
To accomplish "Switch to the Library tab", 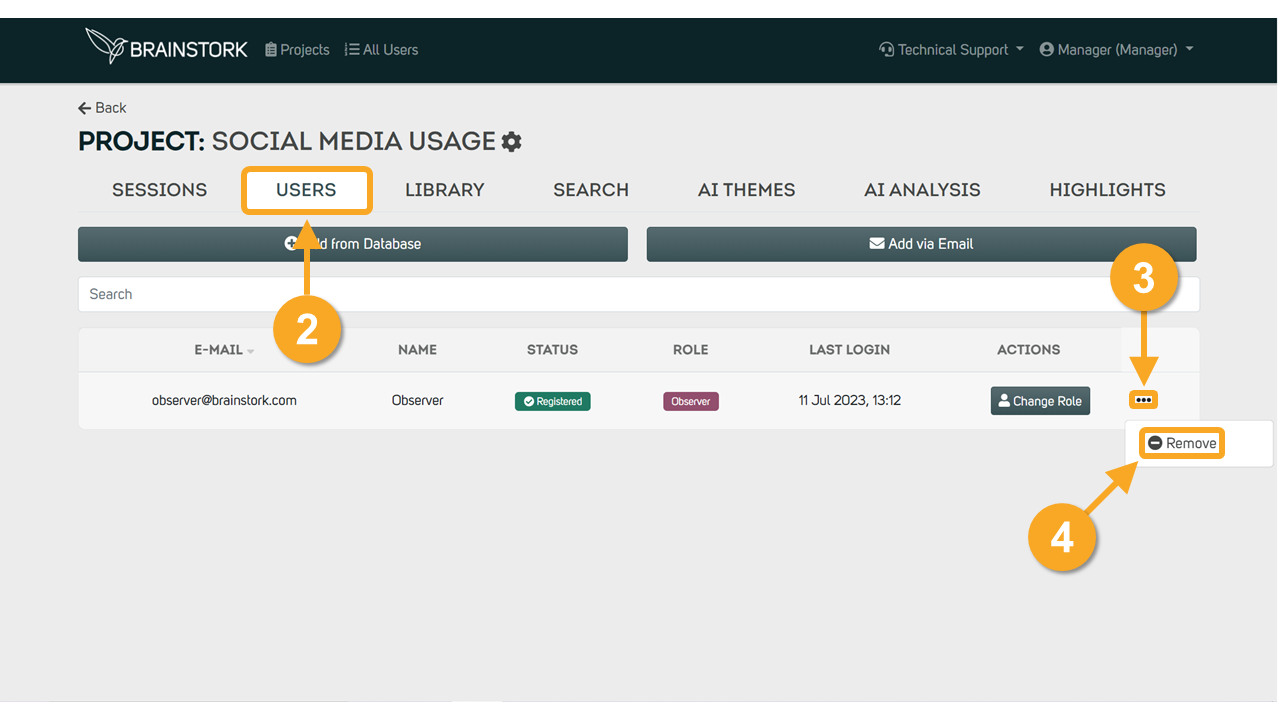I will 445,190.
